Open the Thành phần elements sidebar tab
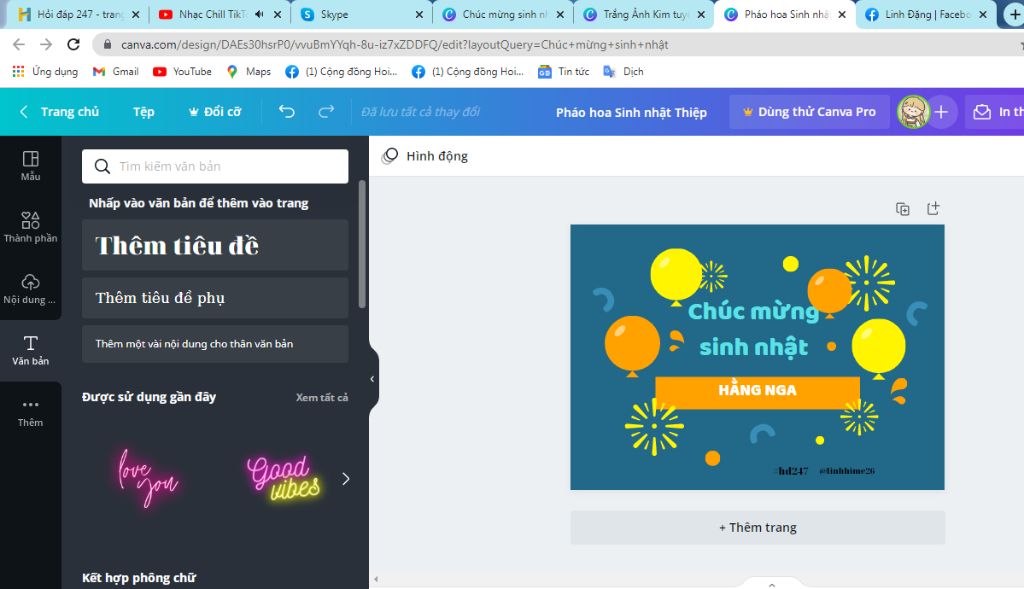This screenshot has width=1024, height=589. [x=30, y=227]
